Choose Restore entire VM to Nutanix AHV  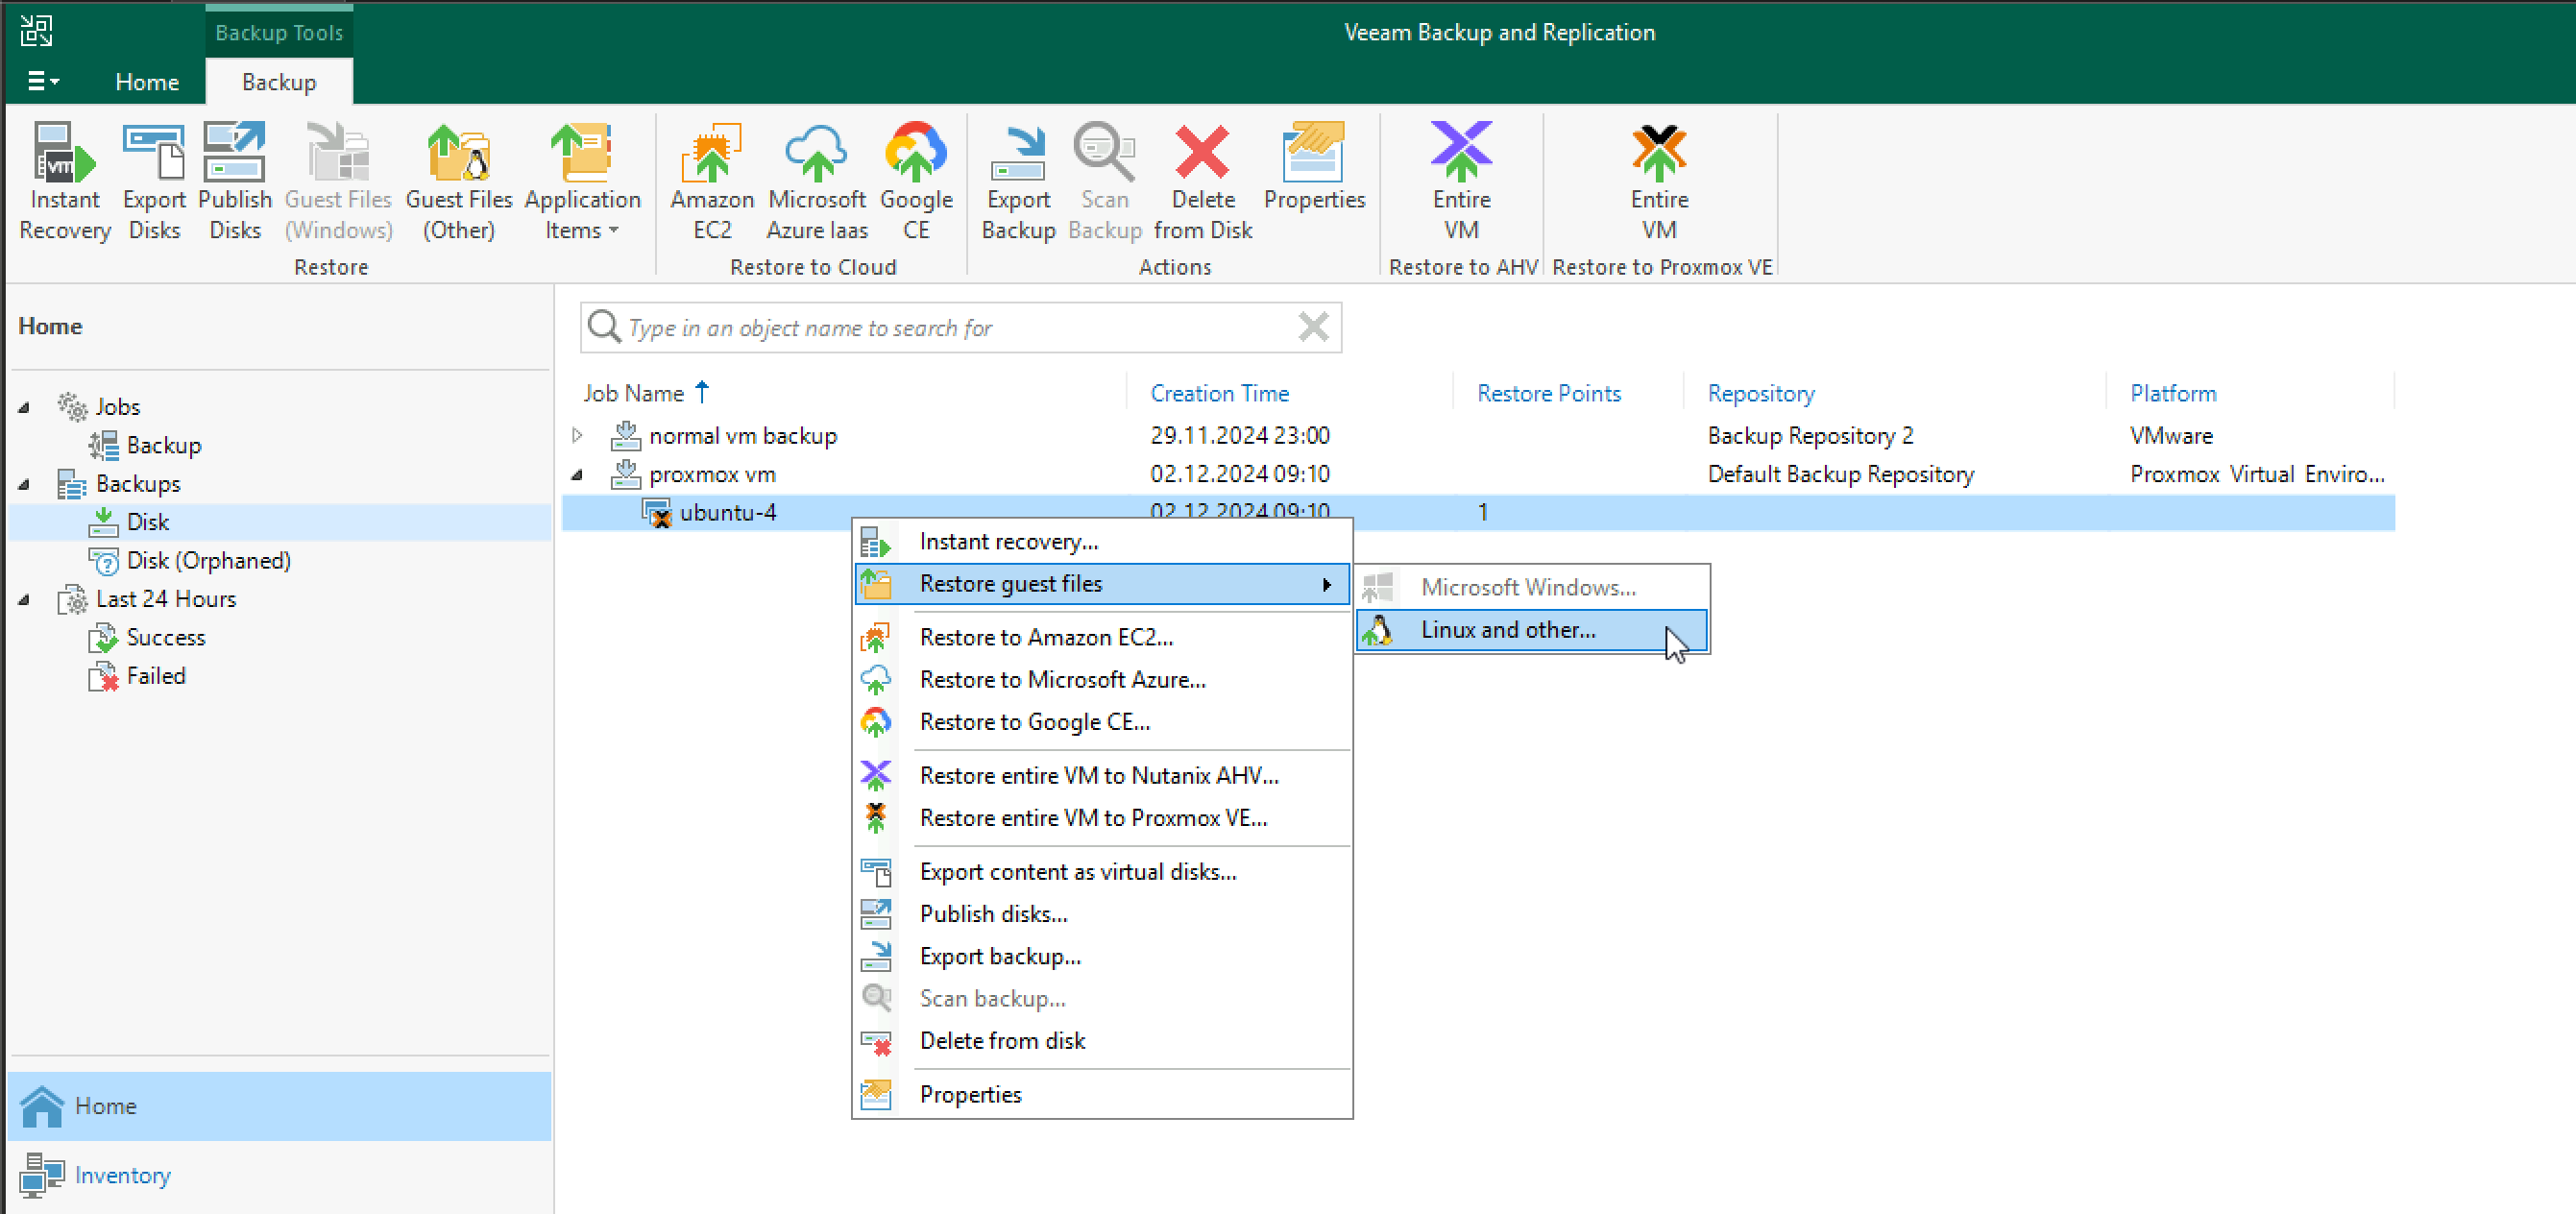(x=1102, y=775)
